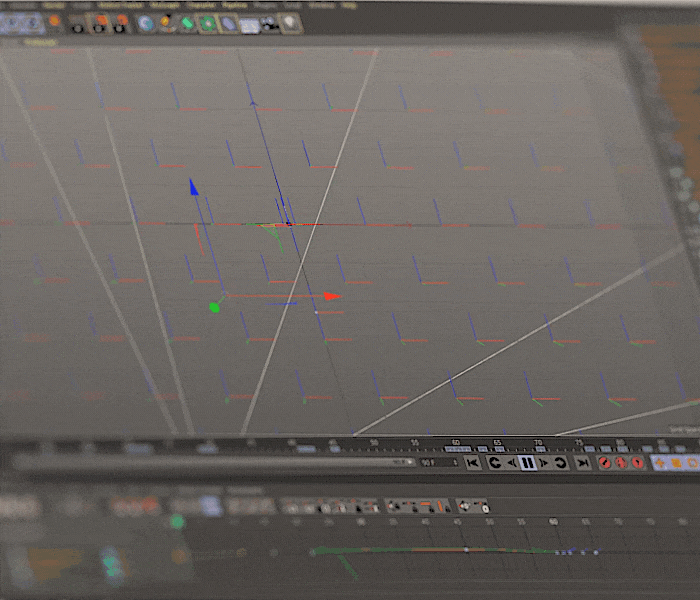Viewport: 700px width, 600px height.
Task: Click Render to Picture Viewer icon
Action: pos(100,25)
